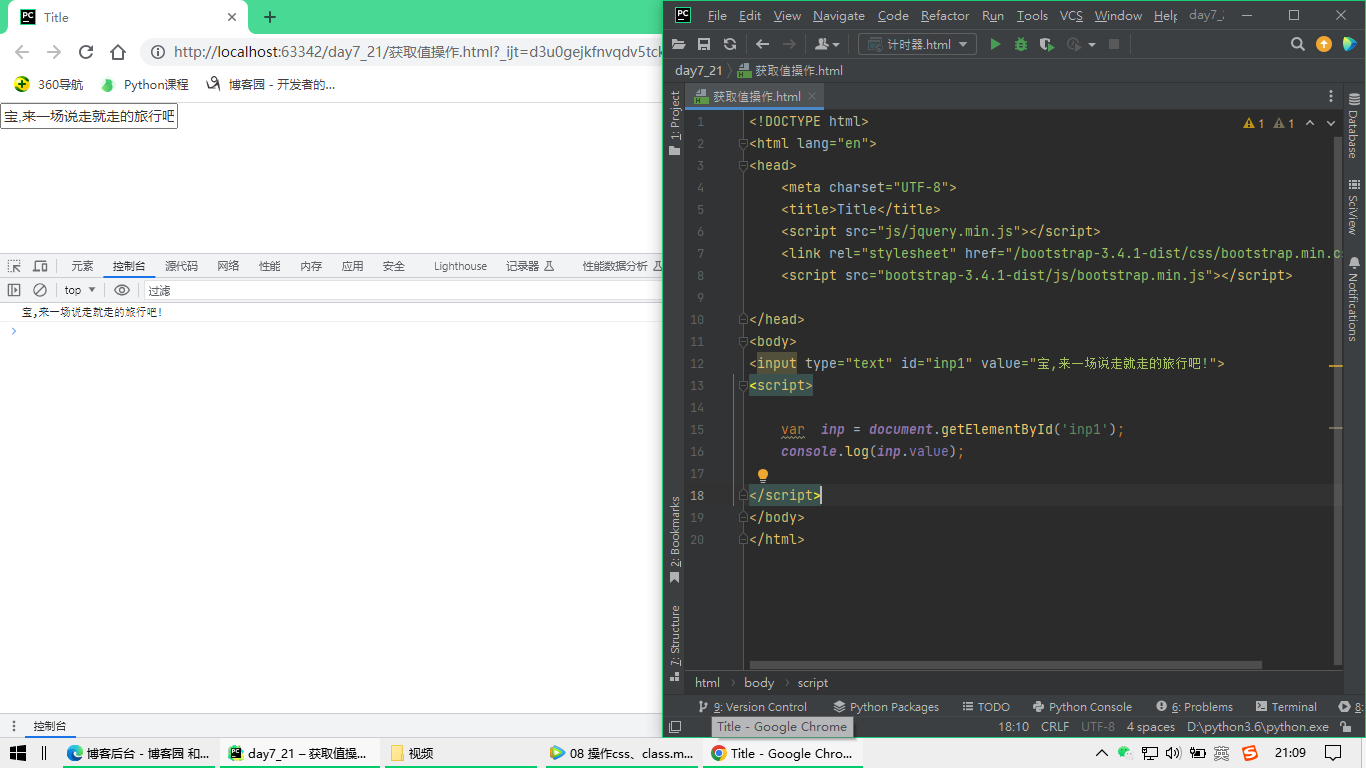Click the Python interpreter path in status bar

pyautogui.click(x=1257, y=727)
